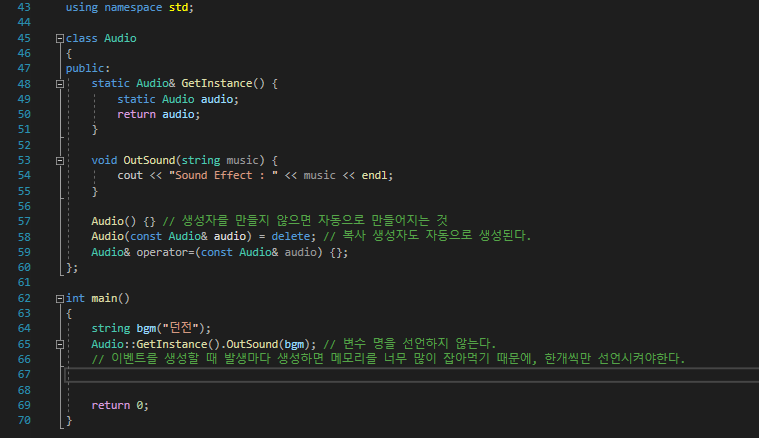The image size is (759, 438).
Task: Click the bgm variable declaration on line 64
Action: (146, 329)
